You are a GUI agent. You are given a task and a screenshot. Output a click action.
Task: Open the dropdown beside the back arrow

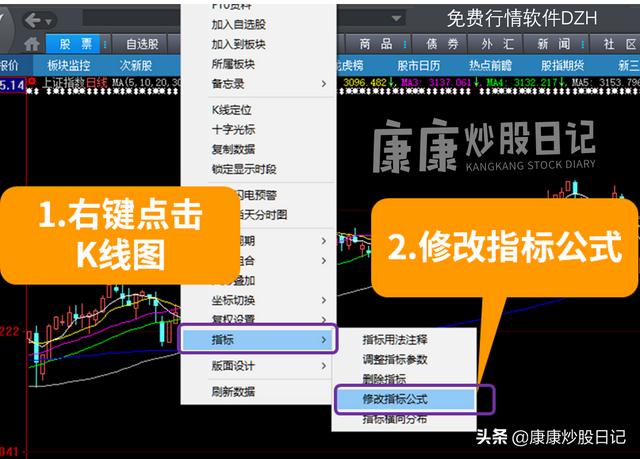tap(49, 21)
